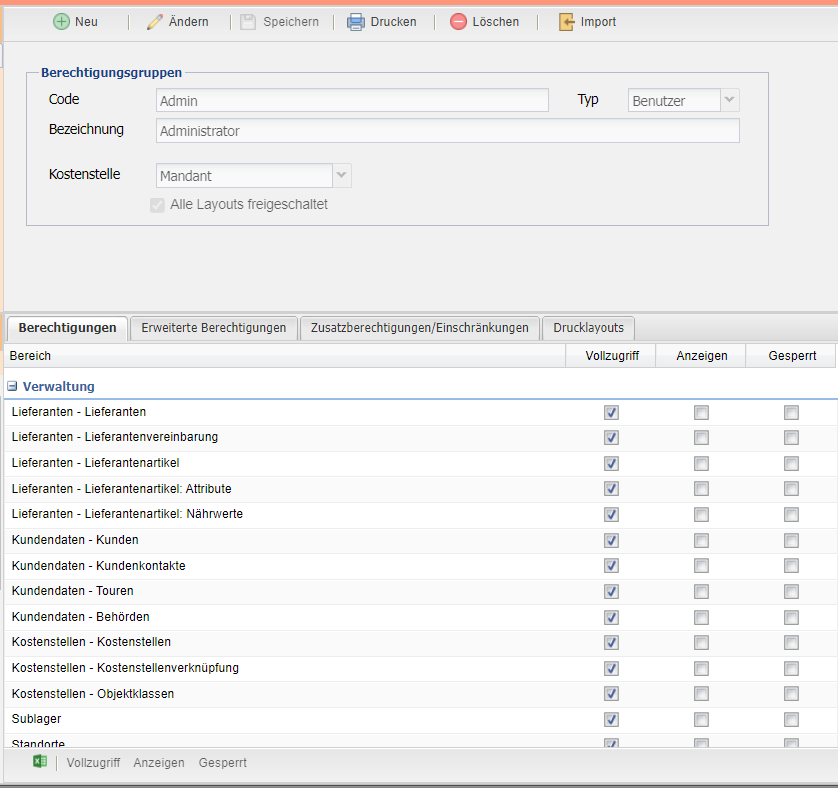The width and height of the screenshot is (838, 788).
Task: Switch to Erweiterte Berechtigungen tab
Action: pos(214,328)
